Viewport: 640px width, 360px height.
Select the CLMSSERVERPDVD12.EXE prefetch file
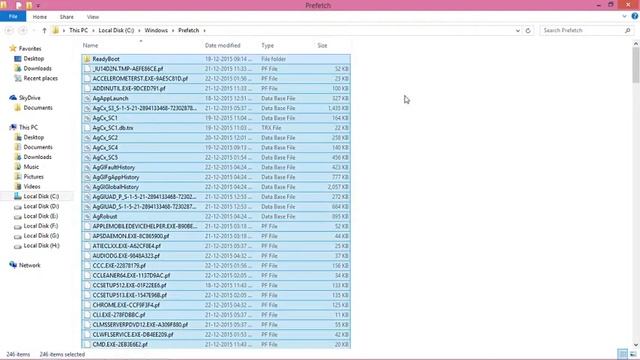click(x=216, y=325)
